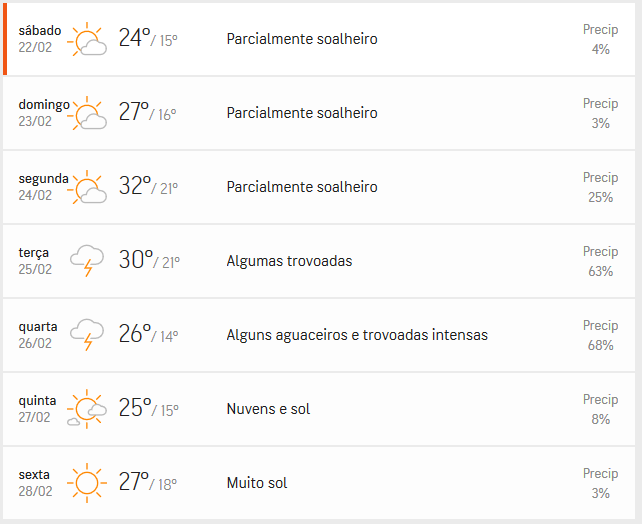Click the clouds and sun icon for quinta
The height and width of the screenshot is (524, 642).
coord(87,409)
